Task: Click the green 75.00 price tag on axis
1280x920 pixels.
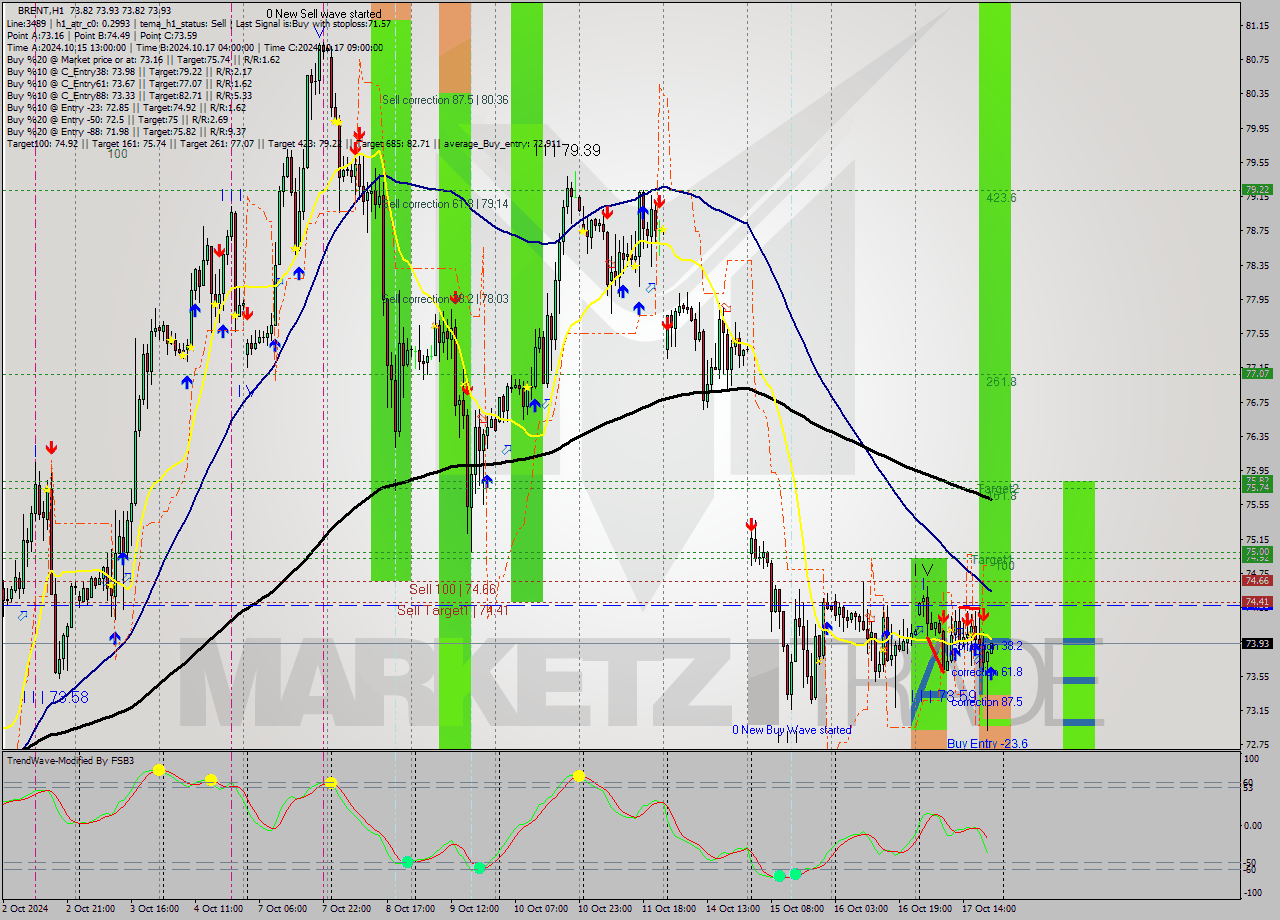Action: point(1256,552)
